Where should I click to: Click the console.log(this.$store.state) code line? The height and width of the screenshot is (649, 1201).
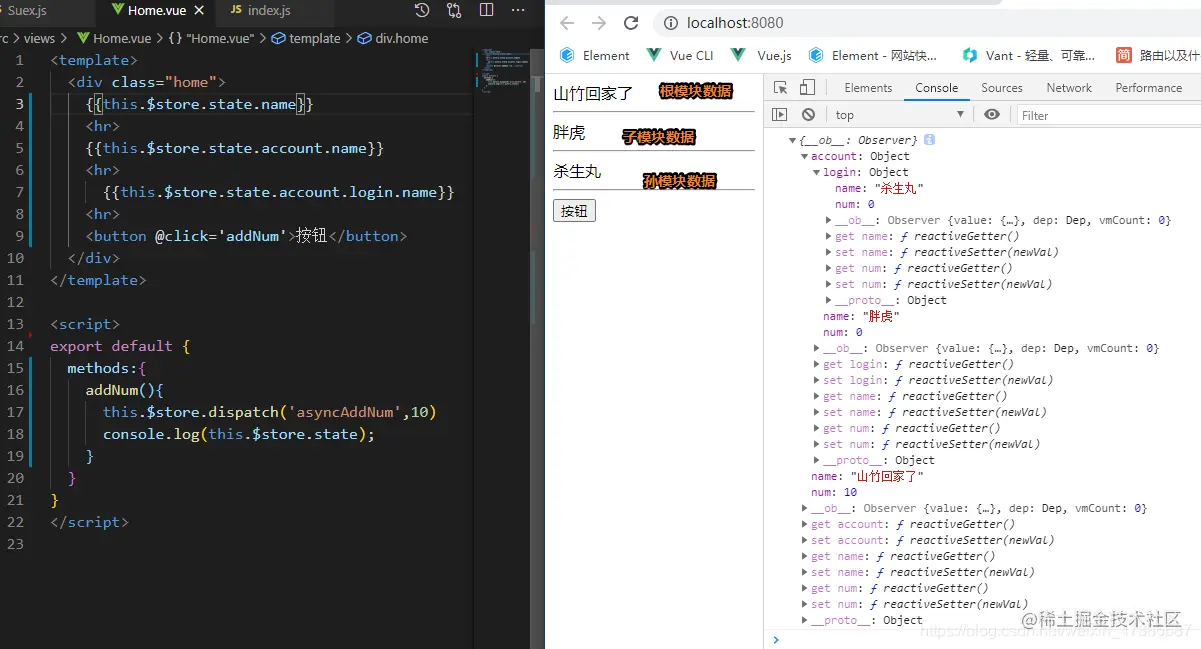click(x=239, y=434)
